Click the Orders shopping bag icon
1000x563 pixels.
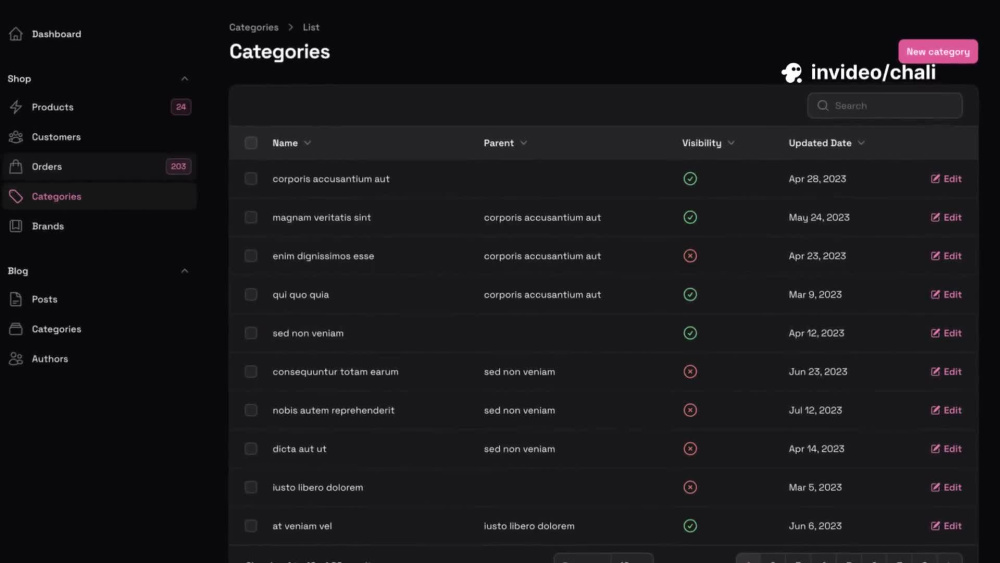point(16,166)
